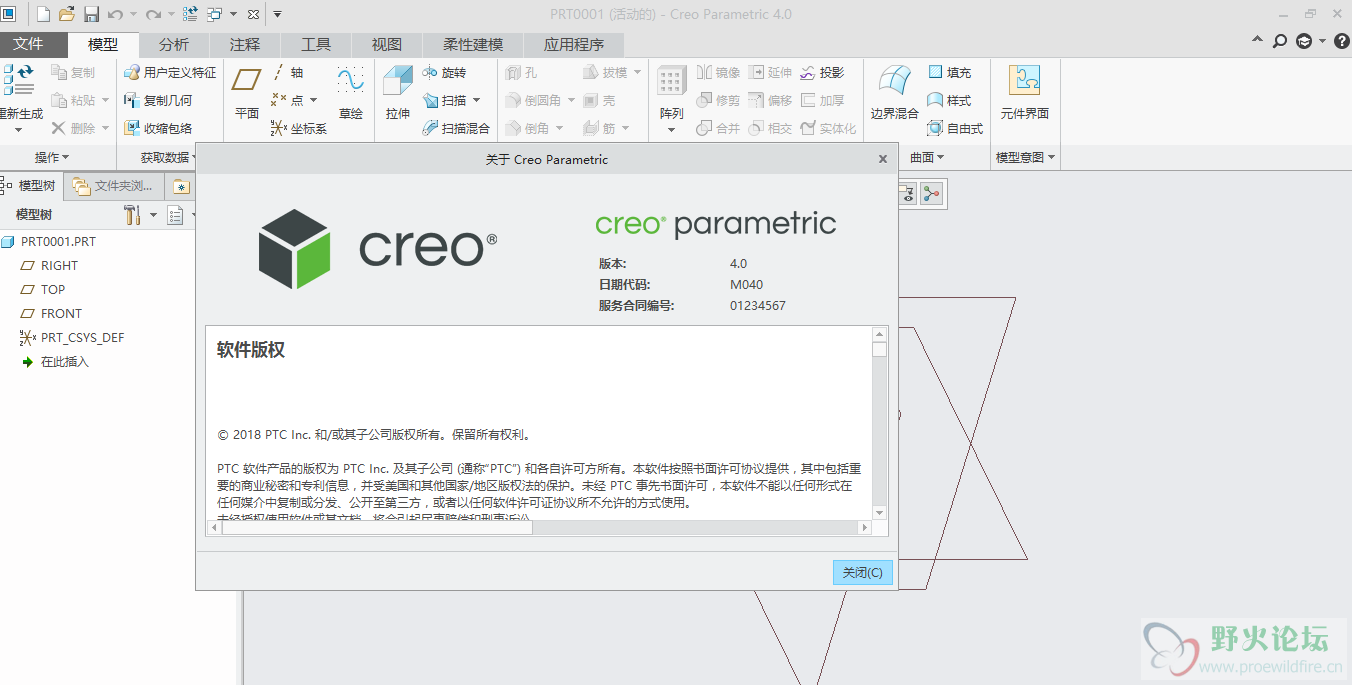Switch to the 分析 ribbon tab

pos(173,45)
